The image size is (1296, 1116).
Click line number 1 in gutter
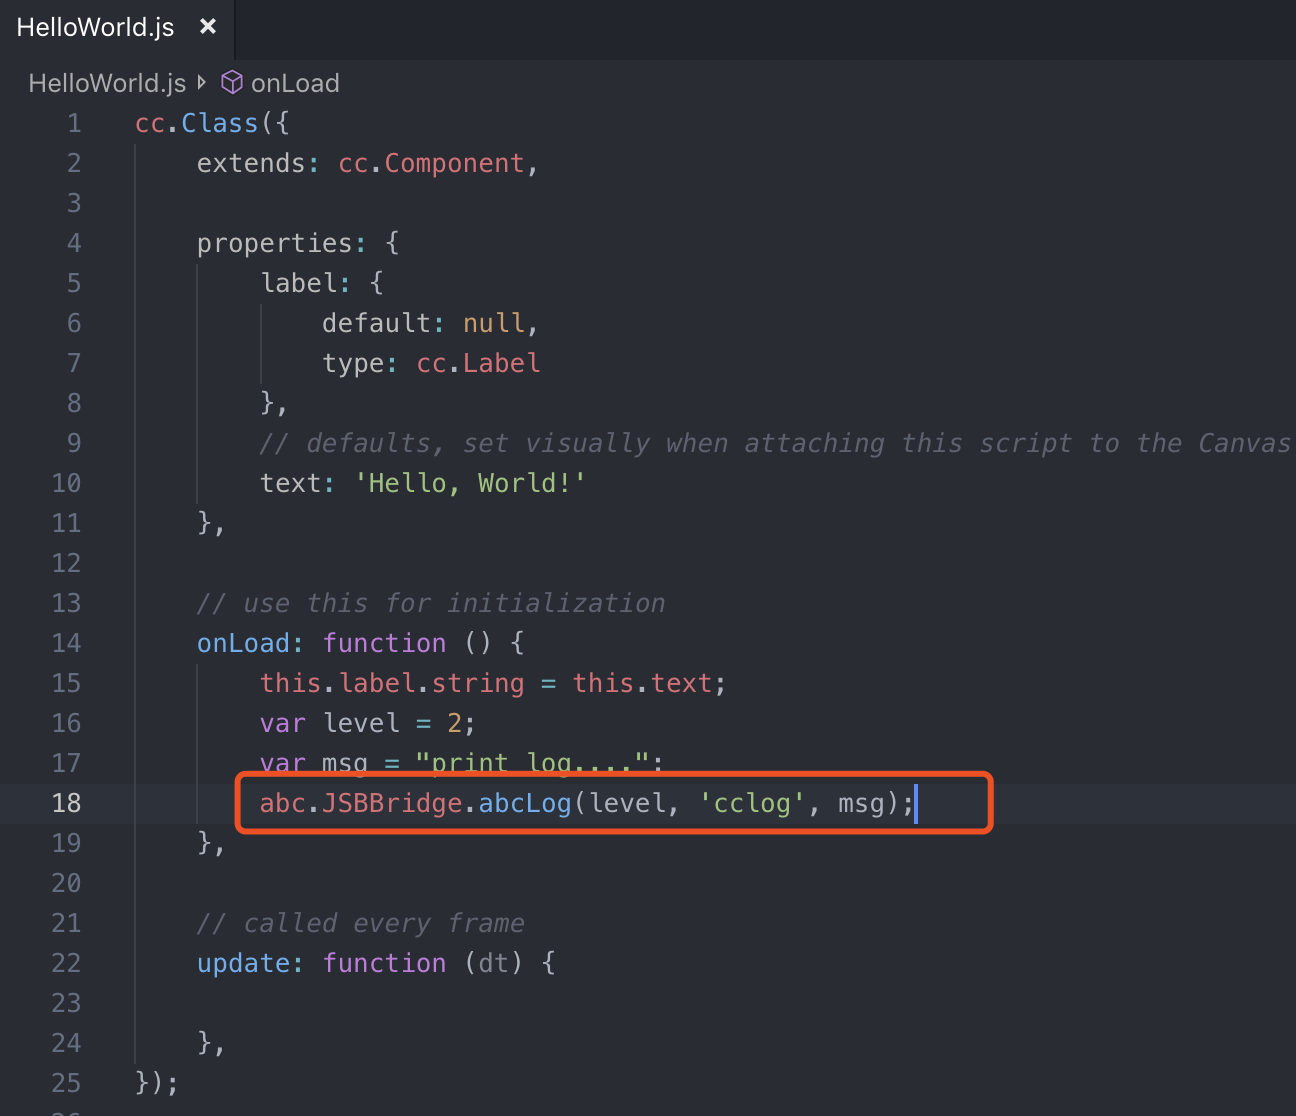coord(74,123)
